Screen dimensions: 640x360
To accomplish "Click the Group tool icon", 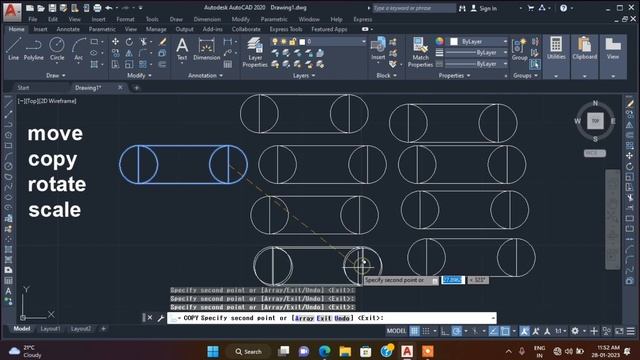I will (x=519, y=49).
